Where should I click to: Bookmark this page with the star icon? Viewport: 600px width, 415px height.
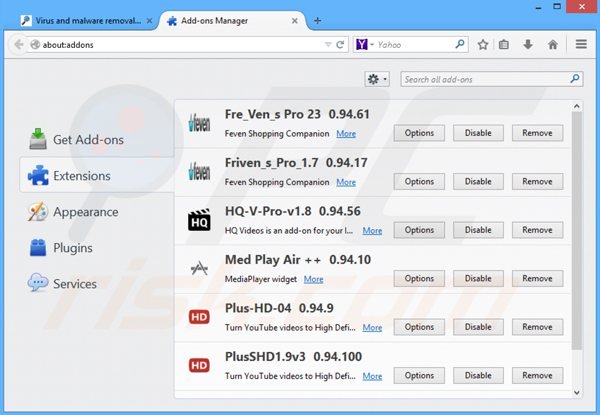[x=483, y=45]
